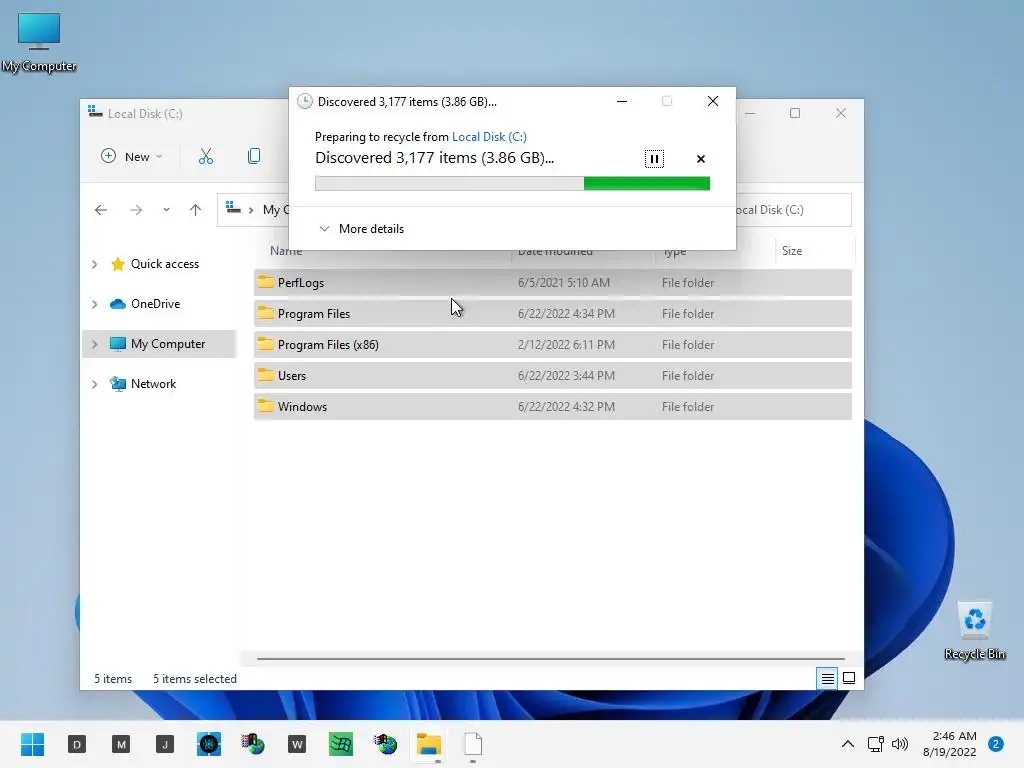Open the Windows Start menu
The width and height of the screenshot is (1024, 768).
(x=33, y=744)
